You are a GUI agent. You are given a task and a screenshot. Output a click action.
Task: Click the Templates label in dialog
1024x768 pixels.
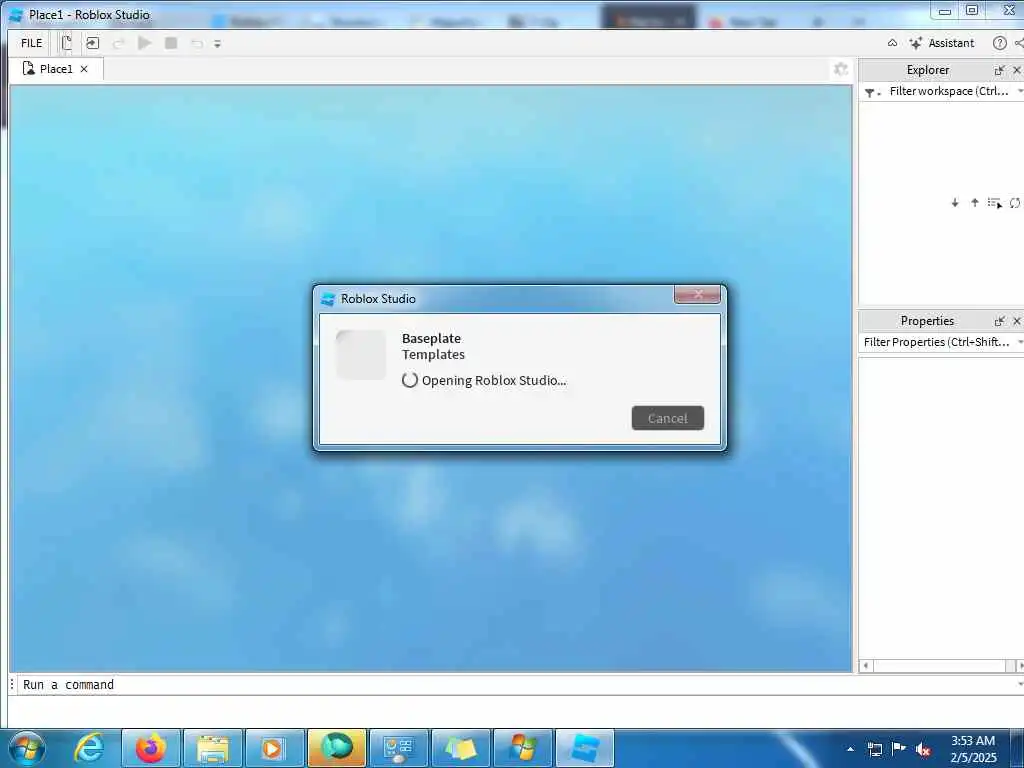433,355
